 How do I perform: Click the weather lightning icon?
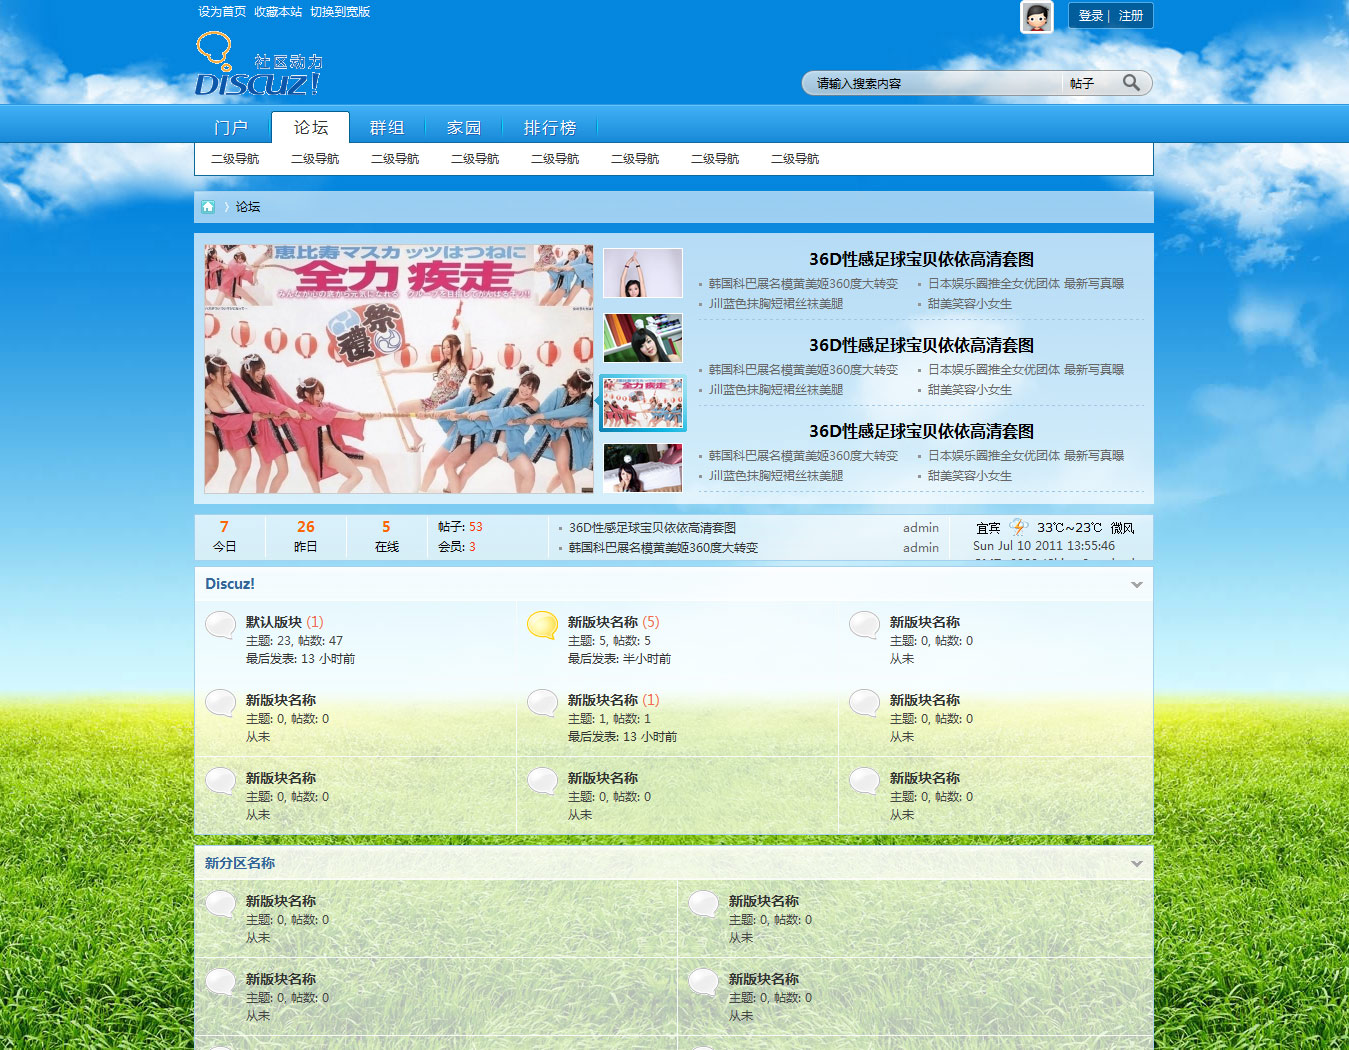pyautogui.click(x=1018, y=527)
